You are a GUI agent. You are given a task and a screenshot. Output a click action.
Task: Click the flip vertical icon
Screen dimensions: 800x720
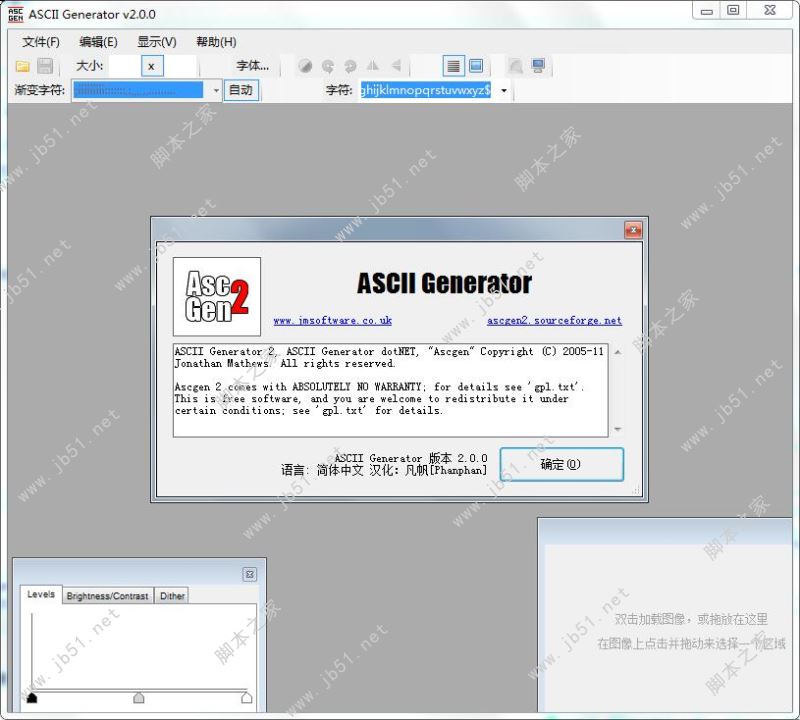tap(396, 66)
